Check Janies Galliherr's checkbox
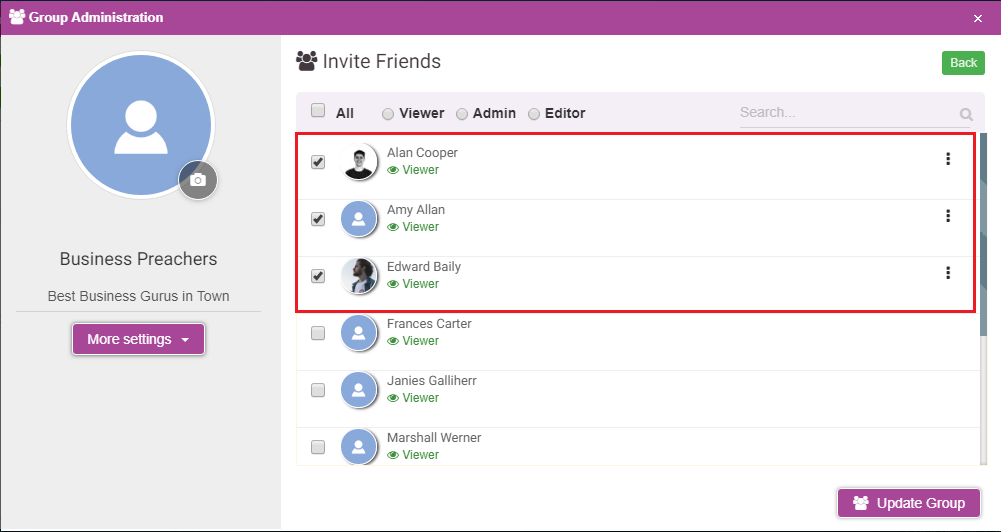Screen dimensions: 1001x532 click(x=318, y=390)
